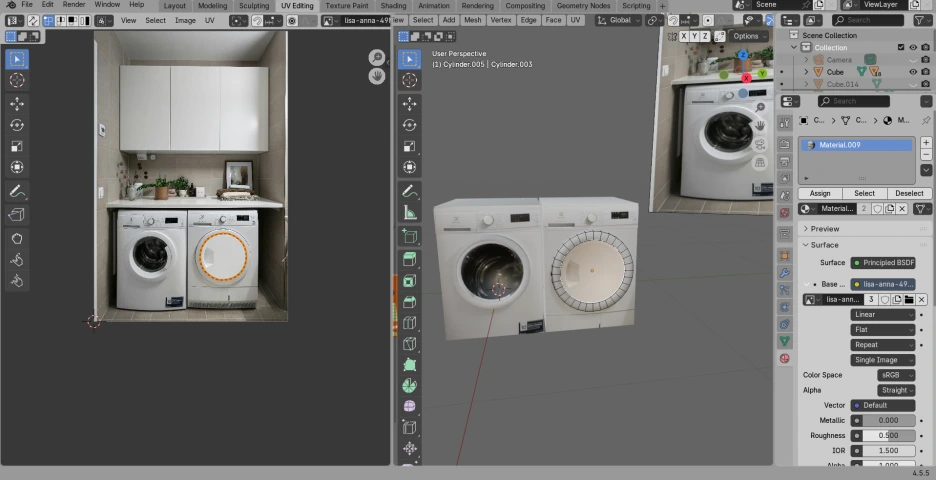Open the Render menu
The height and width of the screenshot is (480, 936).
coord(74,5)
